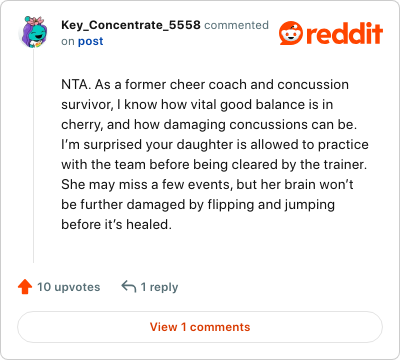Click the orange upvote arrow icon
The width and height of the screenshot is (400, 360).
[x=25, y=287]
